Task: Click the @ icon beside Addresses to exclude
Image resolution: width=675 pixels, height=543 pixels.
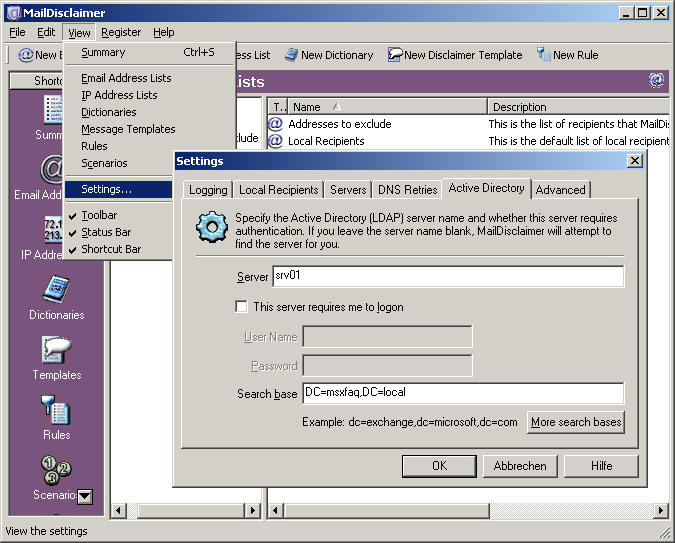Action: 276,124
